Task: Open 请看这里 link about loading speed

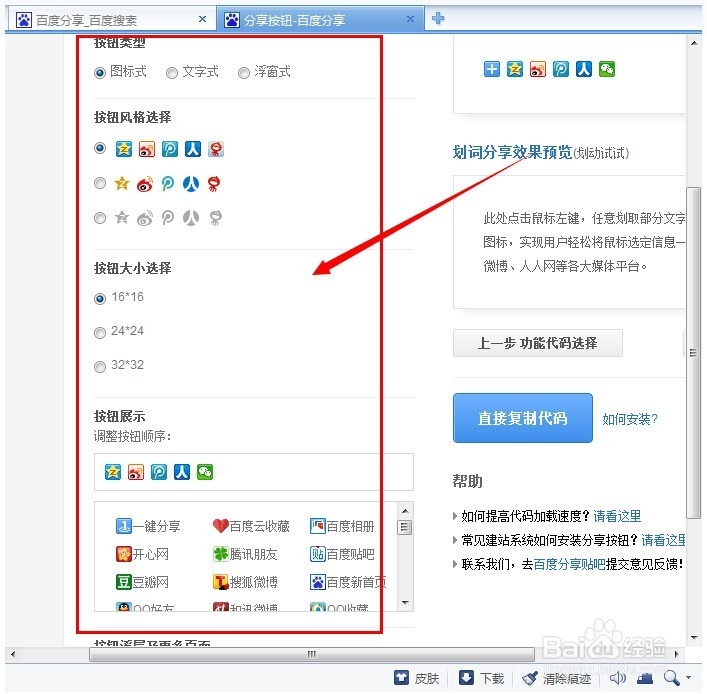Action: (617, 516)
